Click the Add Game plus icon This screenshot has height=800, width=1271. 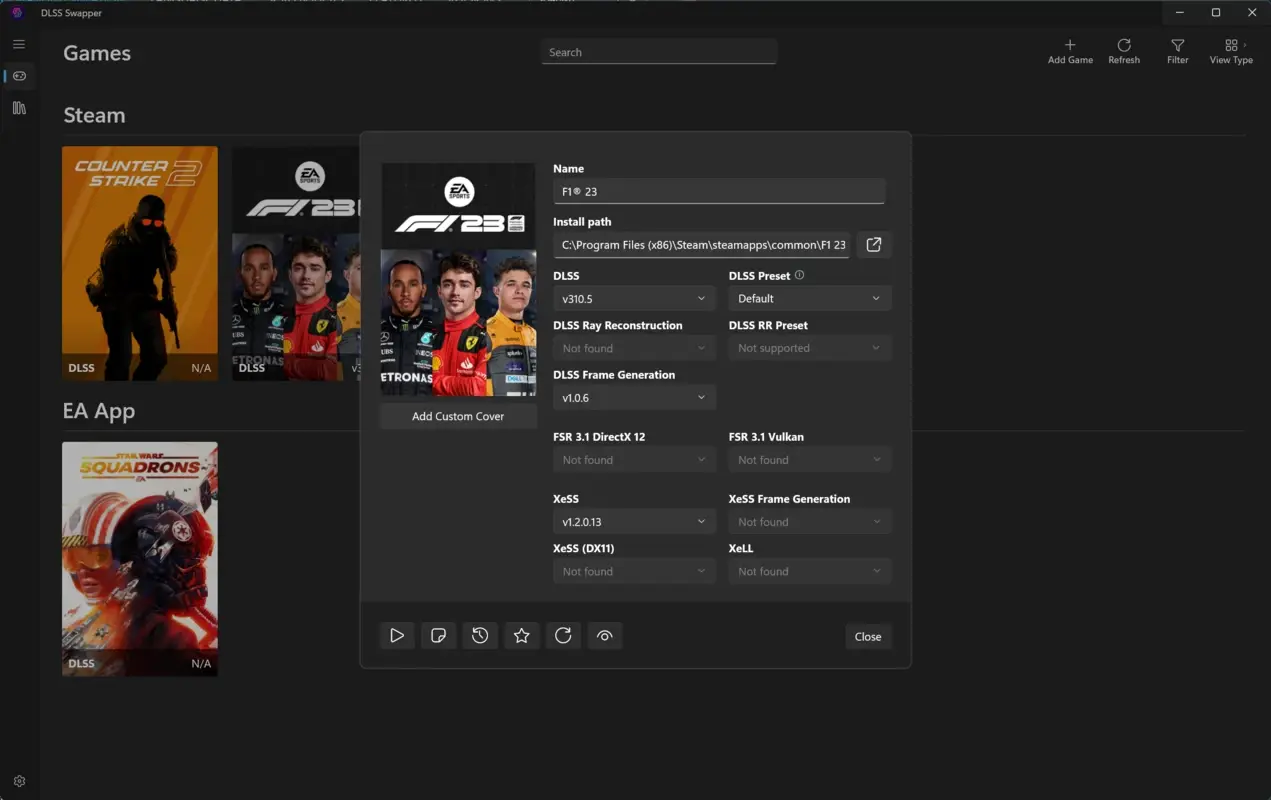(x=1070, y=51)
